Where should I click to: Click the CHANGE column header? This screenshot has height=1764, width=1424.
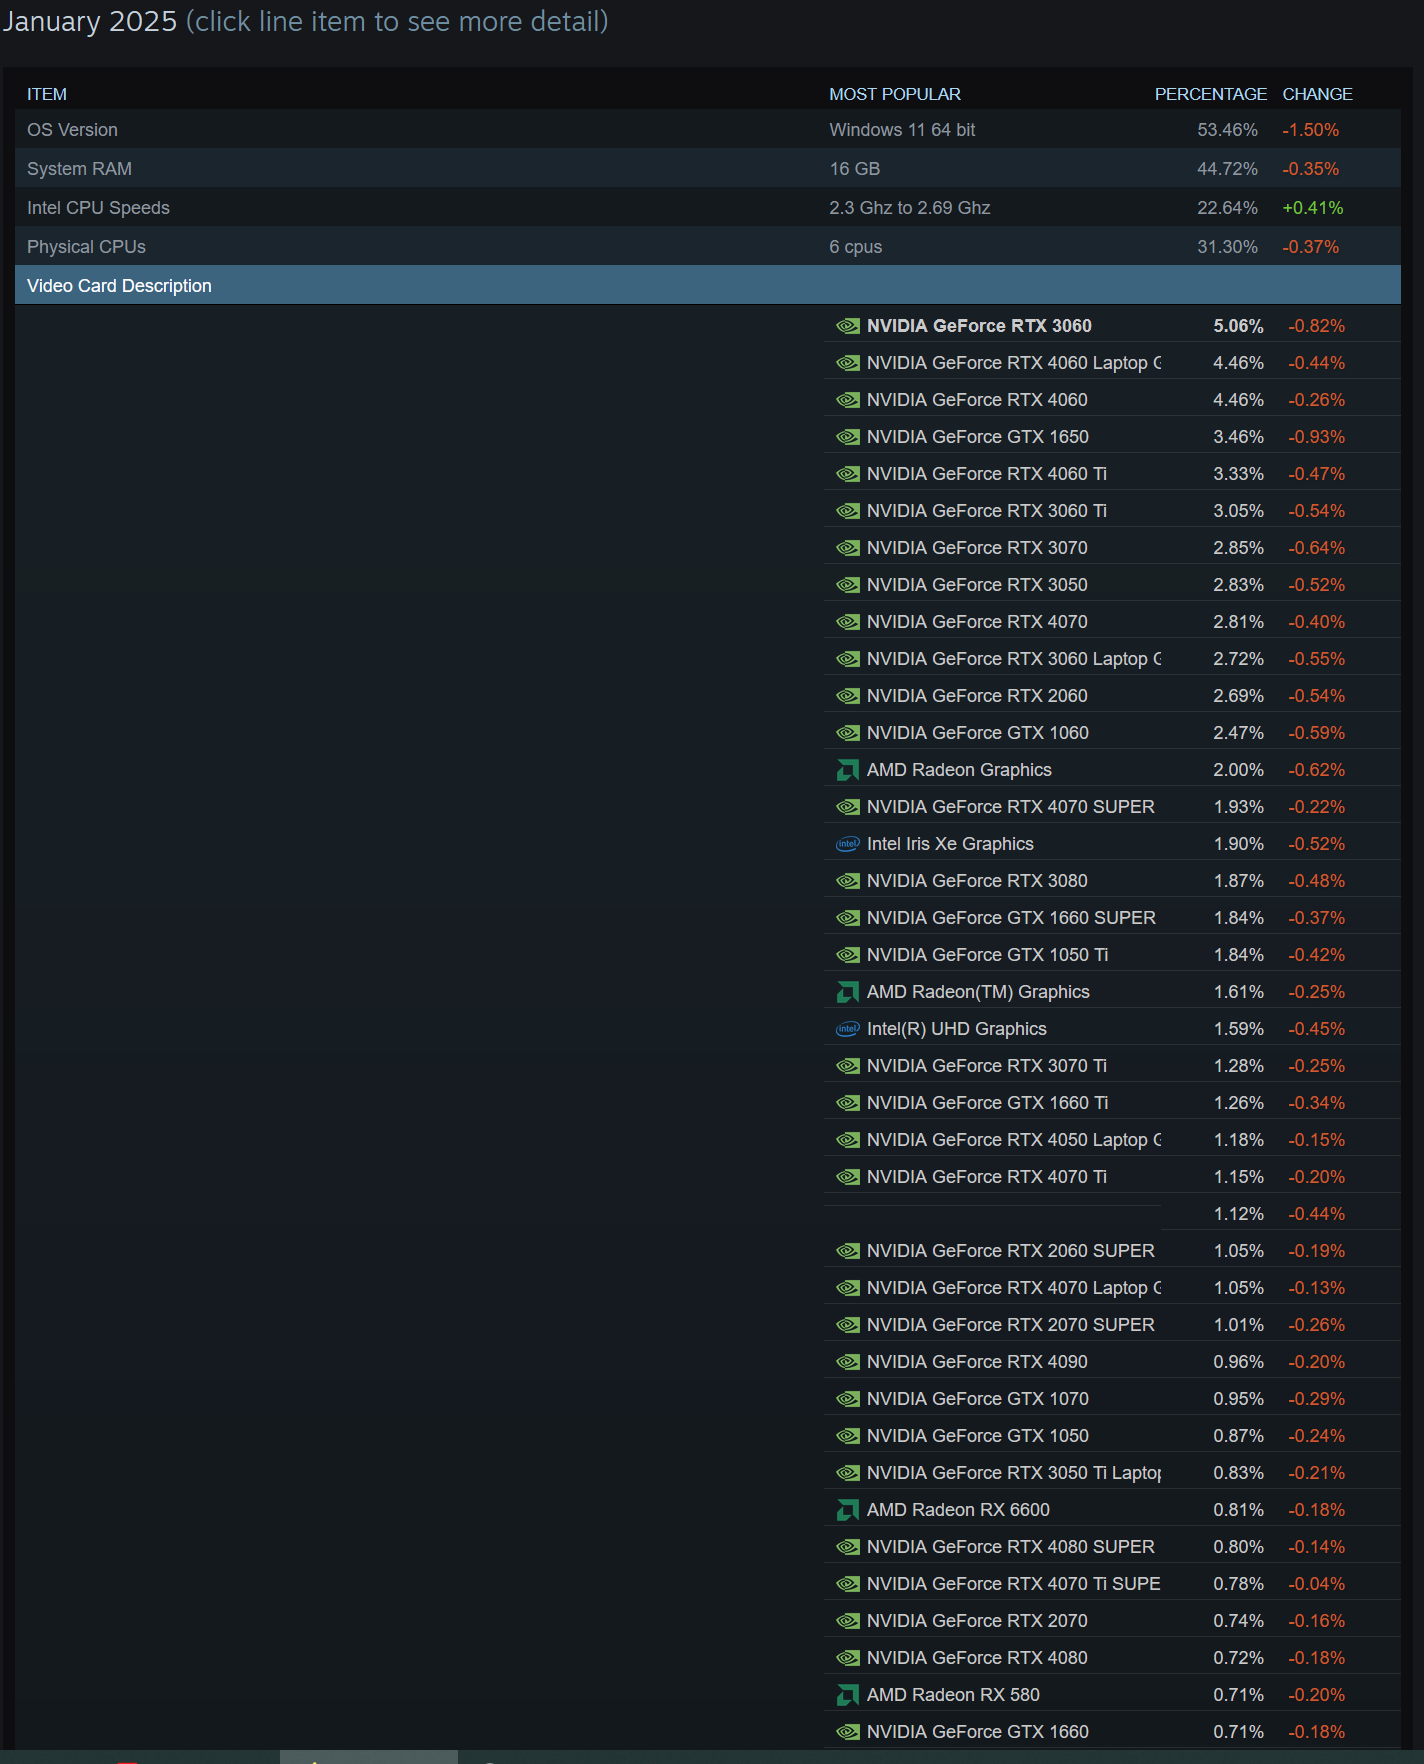tap(1317, 94)
